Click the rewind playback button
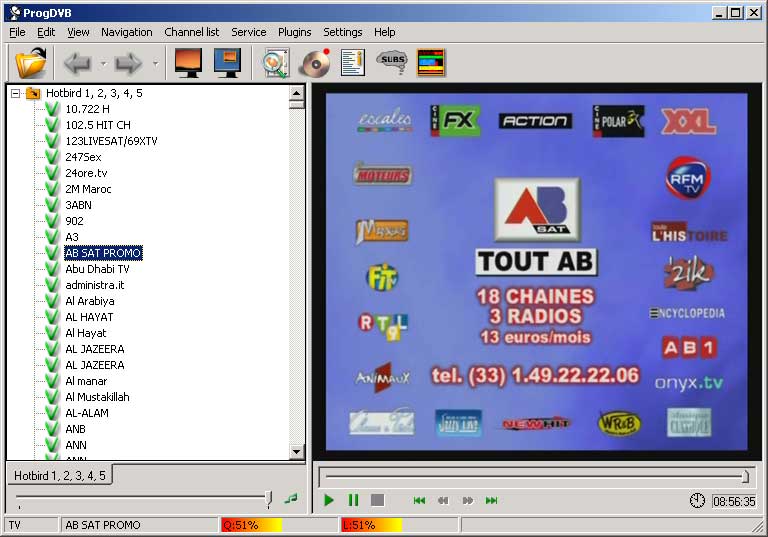 [443, 501]
